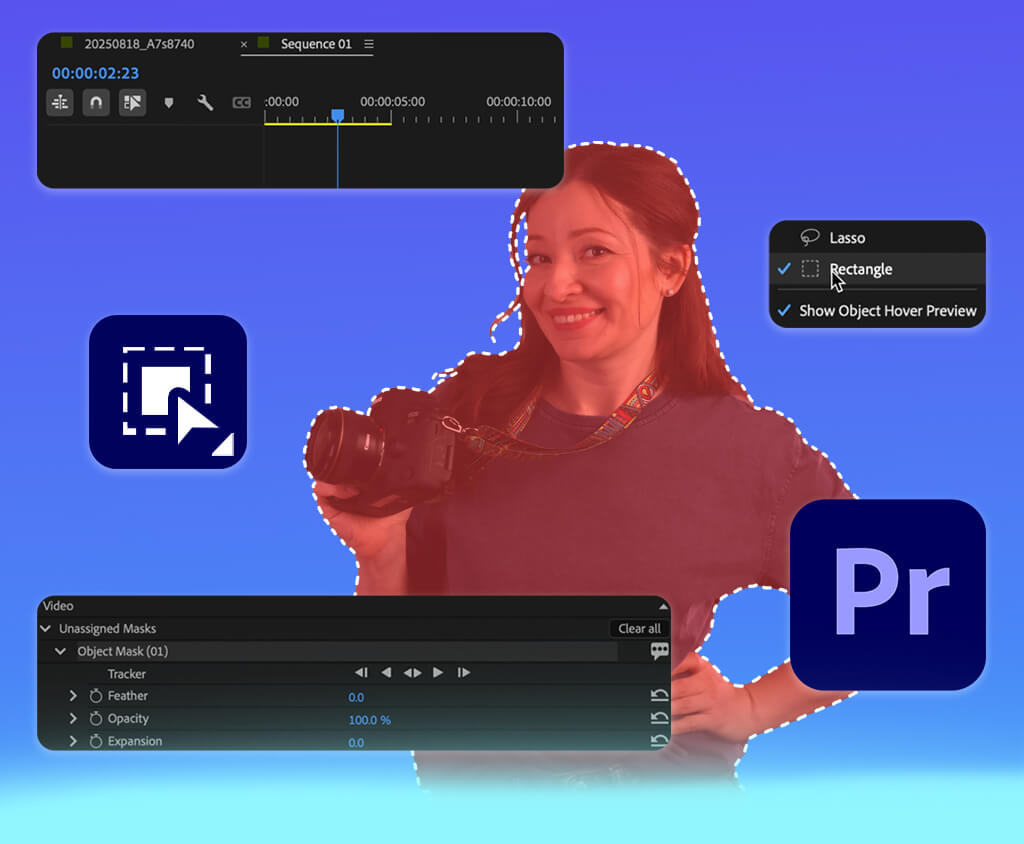Viewport: 1024px width, 844px height.
Task: Reset the Opacity parameter
Action: [660, 719]
